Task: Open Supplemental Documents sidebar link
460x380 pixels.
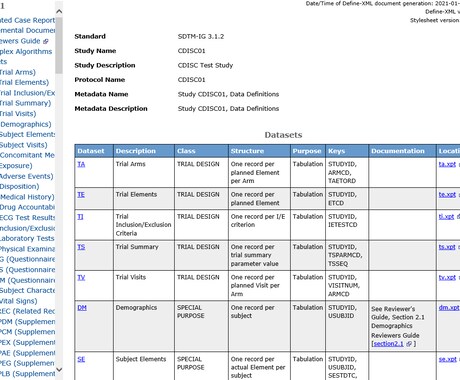Action: pyautogui.click(x=27, y=30)
